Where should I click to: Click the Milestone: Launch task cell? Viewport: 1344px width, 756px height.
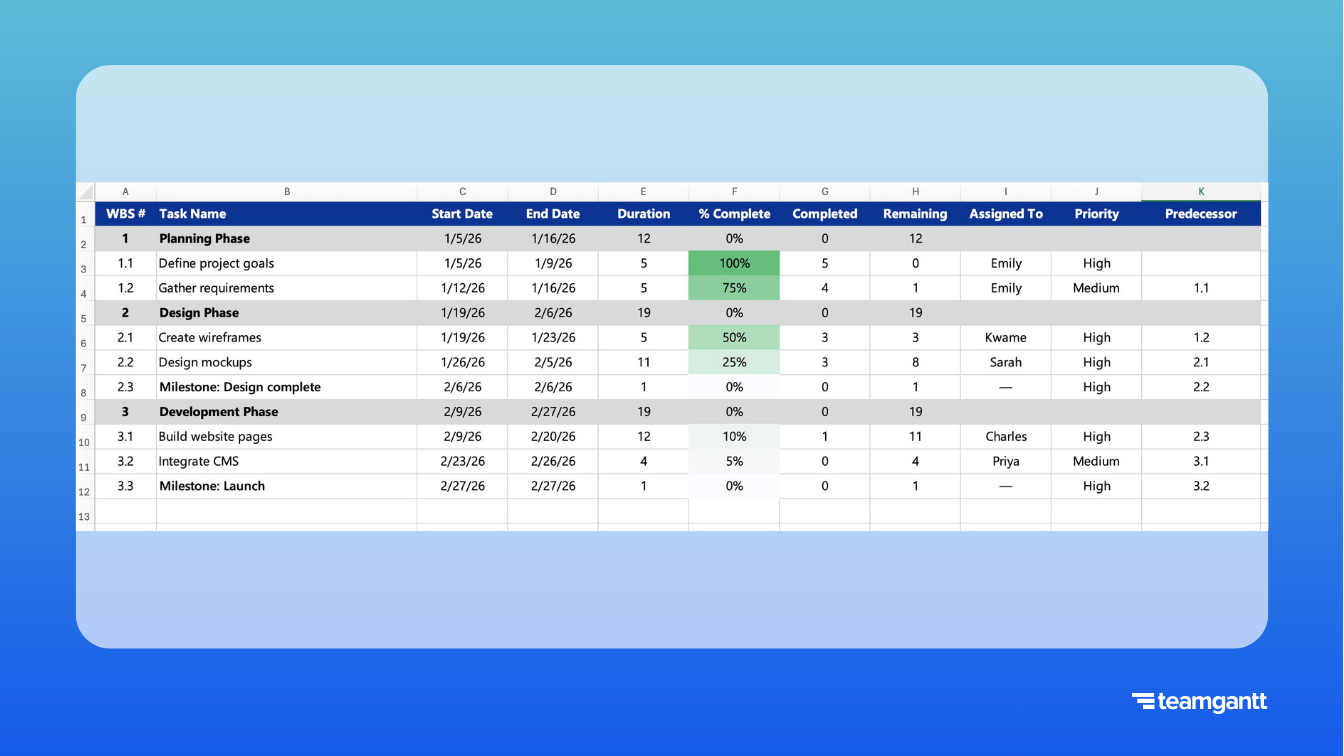click(x=212, y=486)
